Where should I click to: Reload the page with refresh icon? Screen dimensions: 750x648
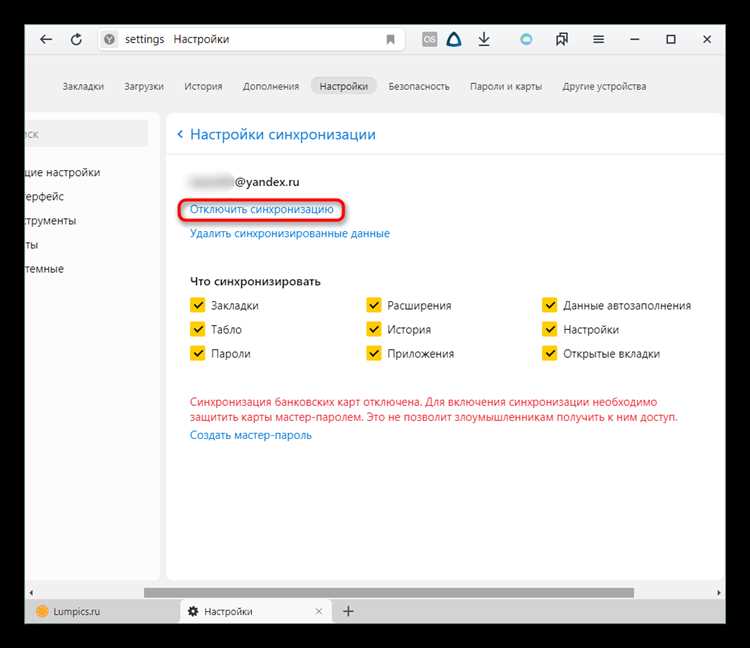(x=76, y=39)
